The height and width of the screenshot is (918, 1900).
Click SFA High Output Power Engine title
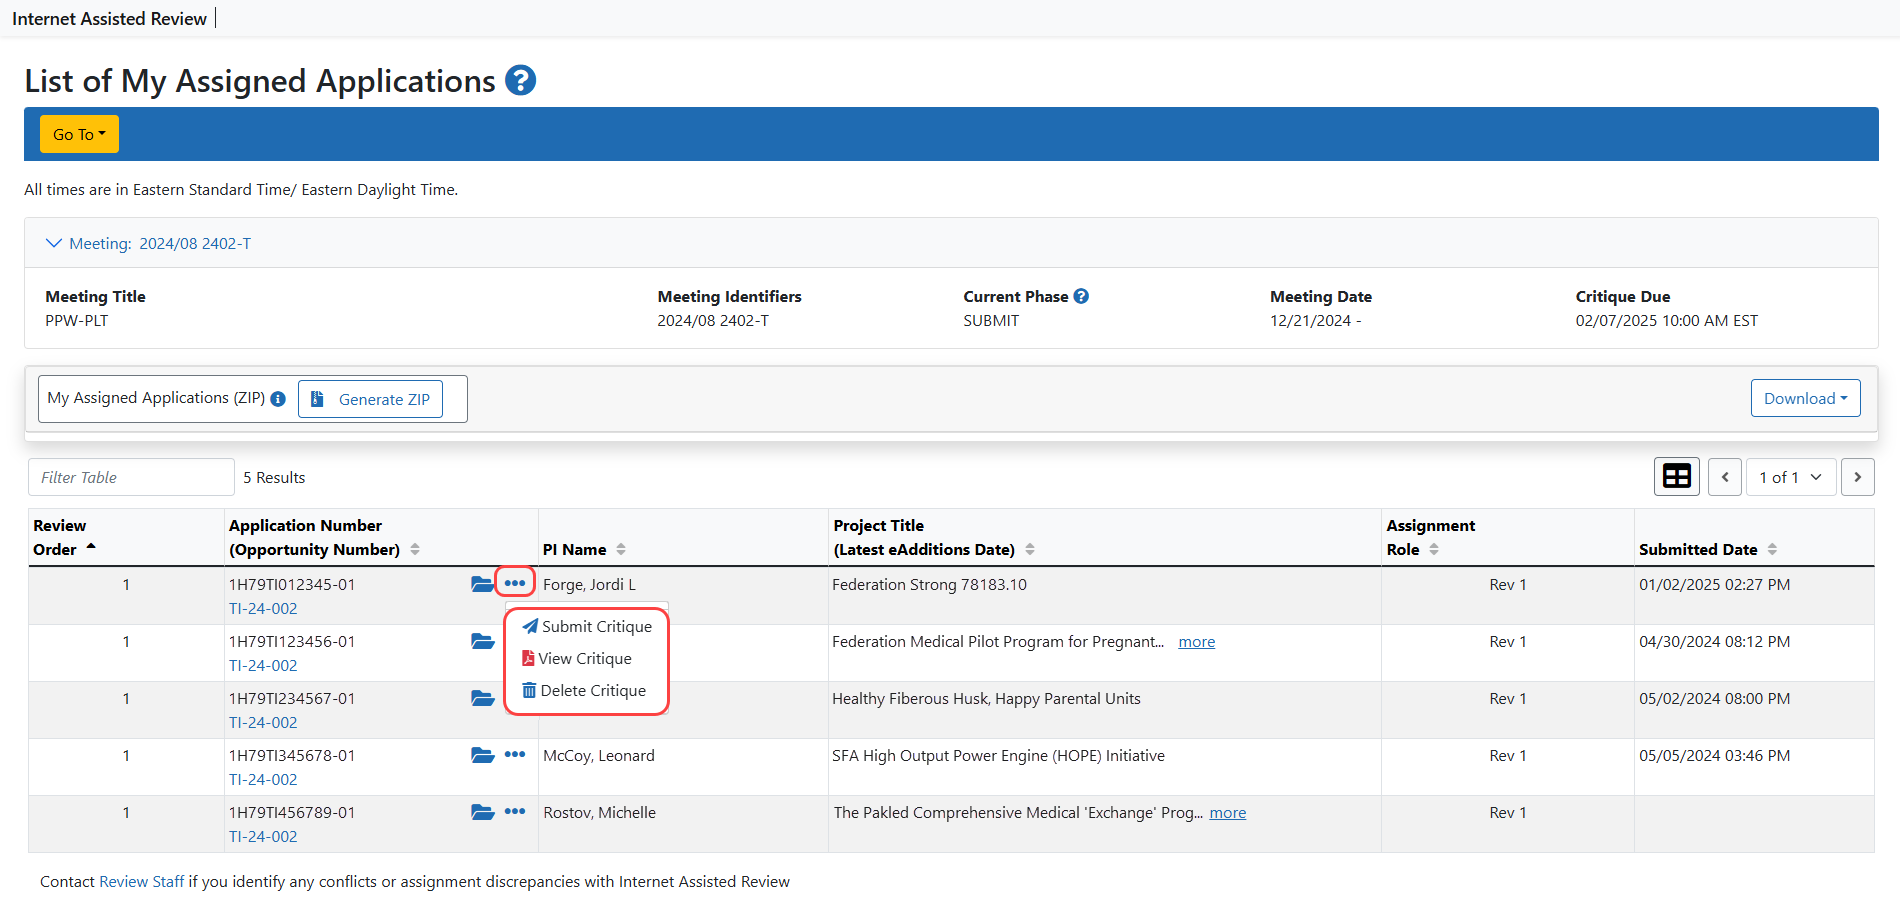998,755
